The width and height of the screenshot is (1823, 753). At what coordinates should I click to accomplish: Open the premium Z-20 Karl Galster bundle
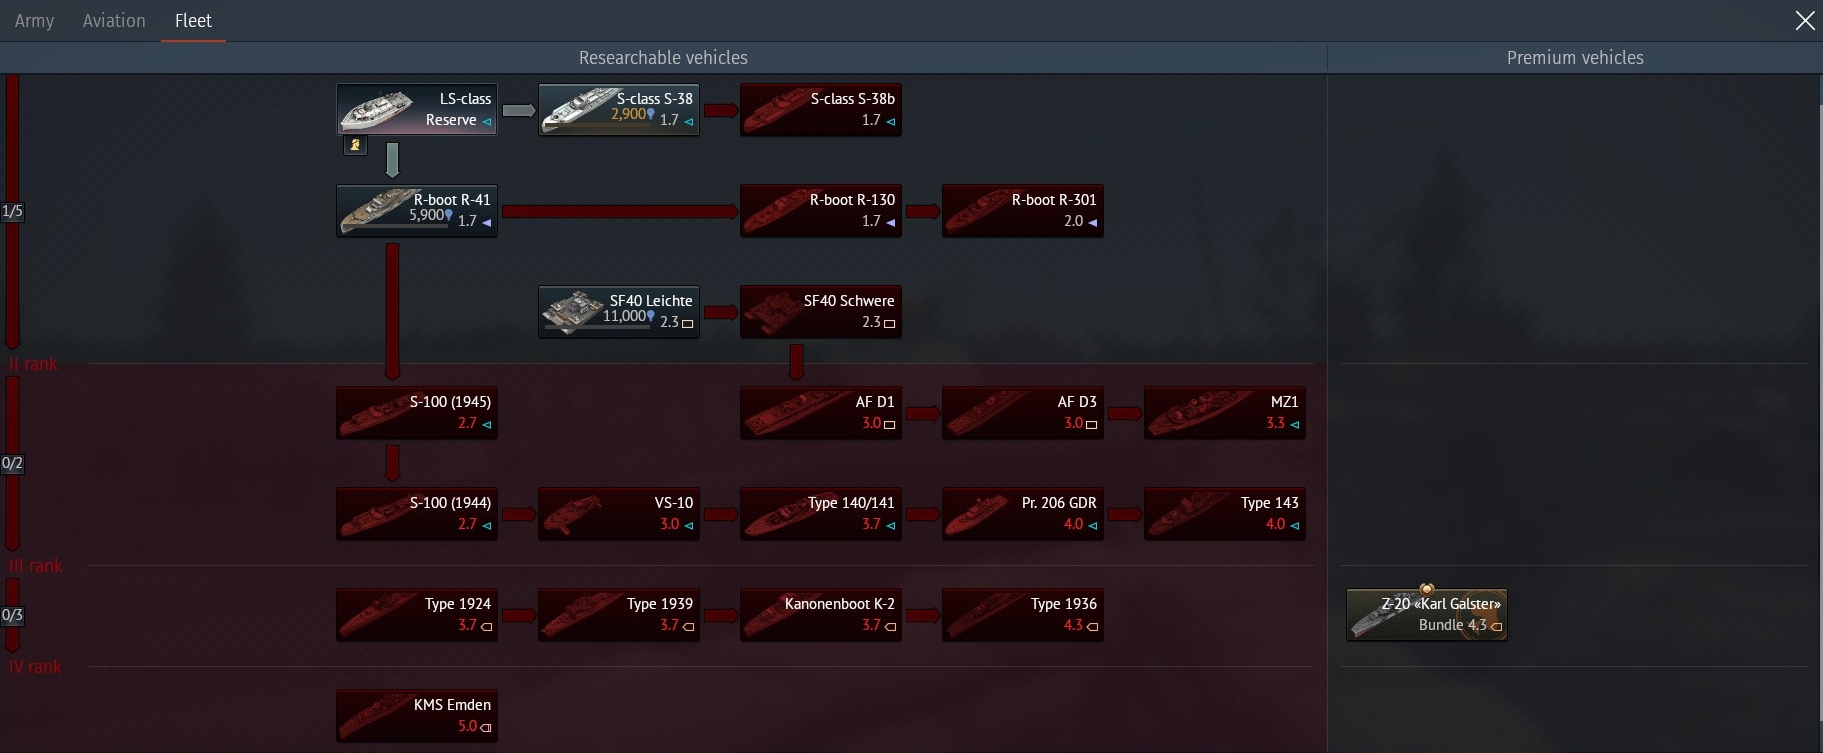[x=1427, y=614]
